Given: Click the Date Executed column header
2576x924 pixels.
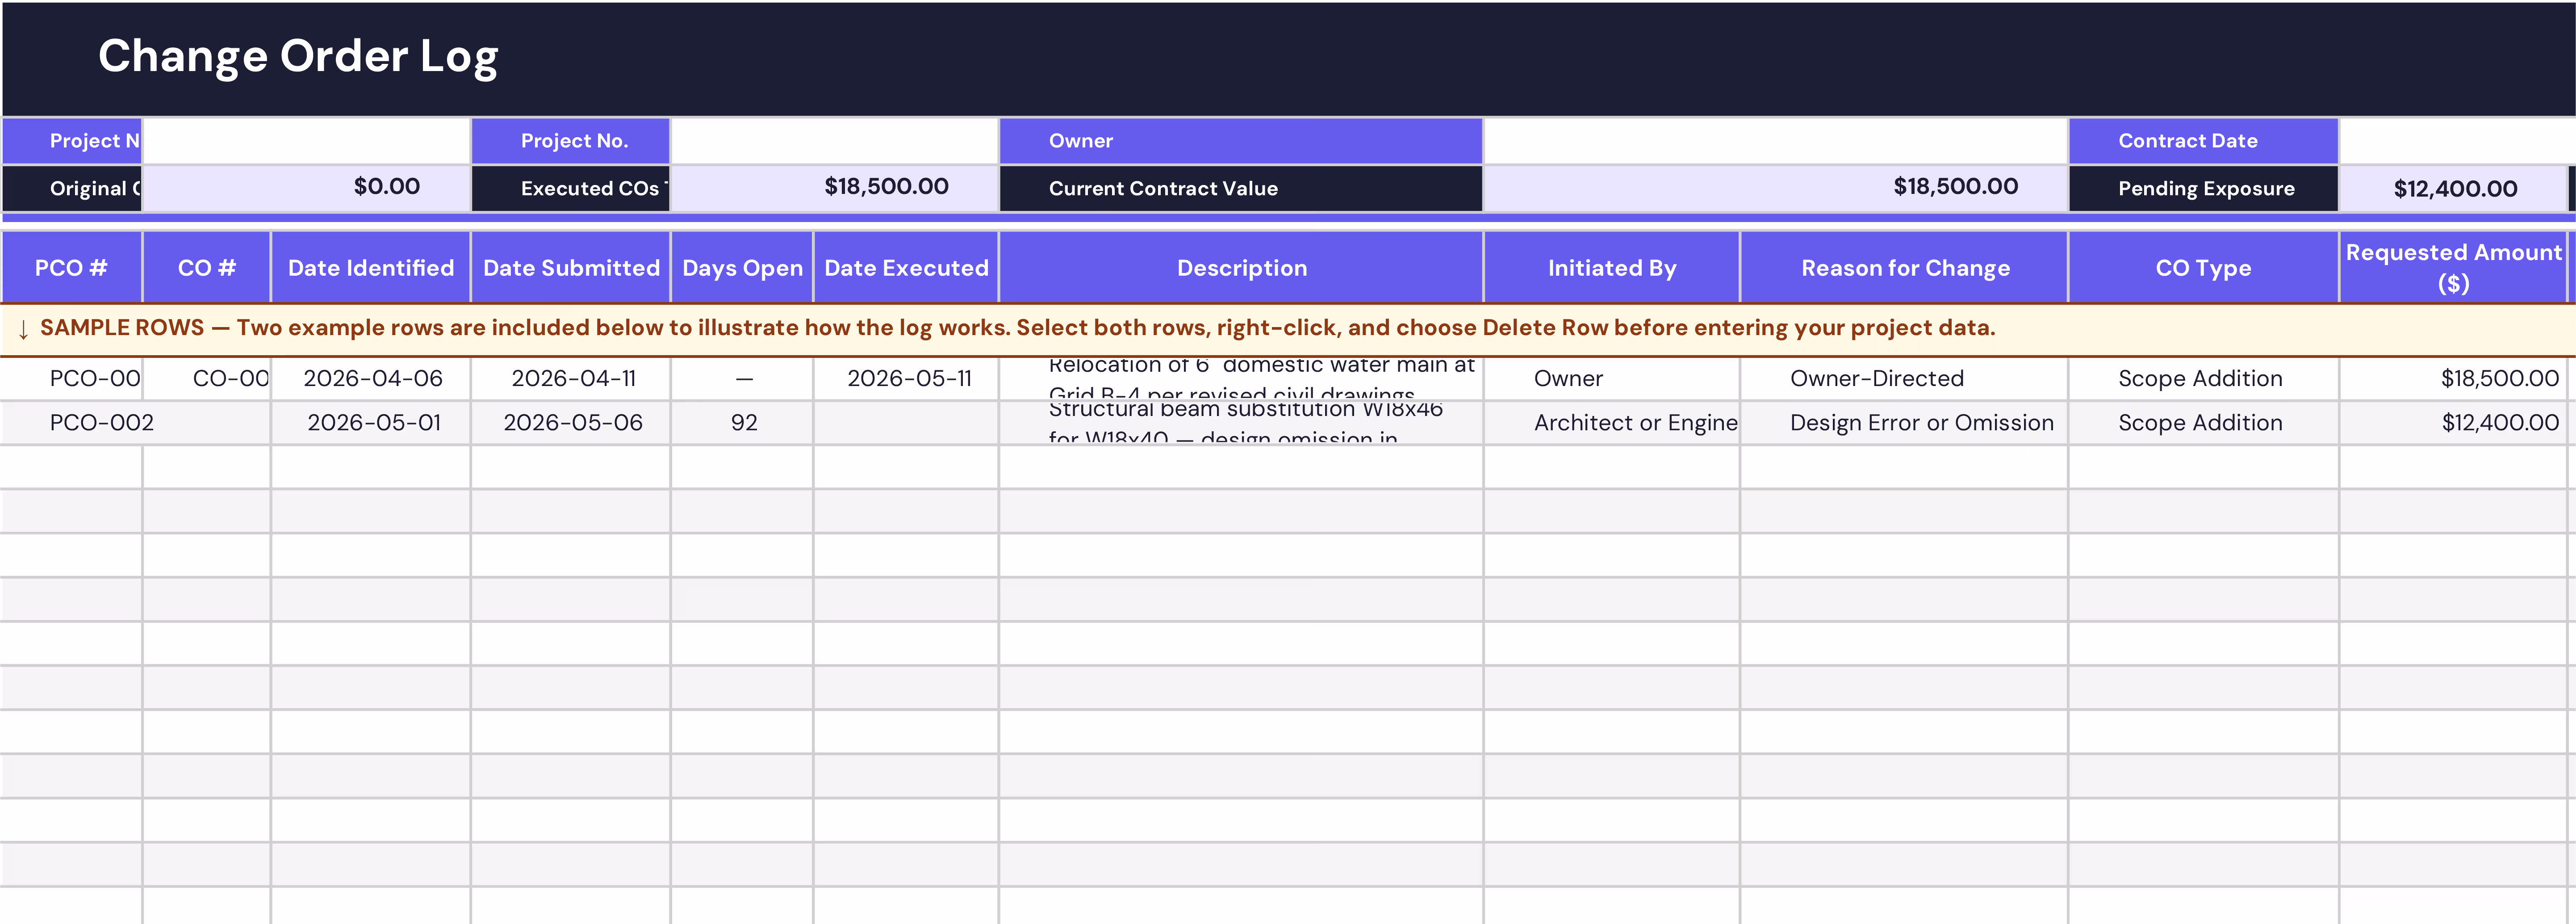Looking at the screenshot, I should click(x=906, y=268).
